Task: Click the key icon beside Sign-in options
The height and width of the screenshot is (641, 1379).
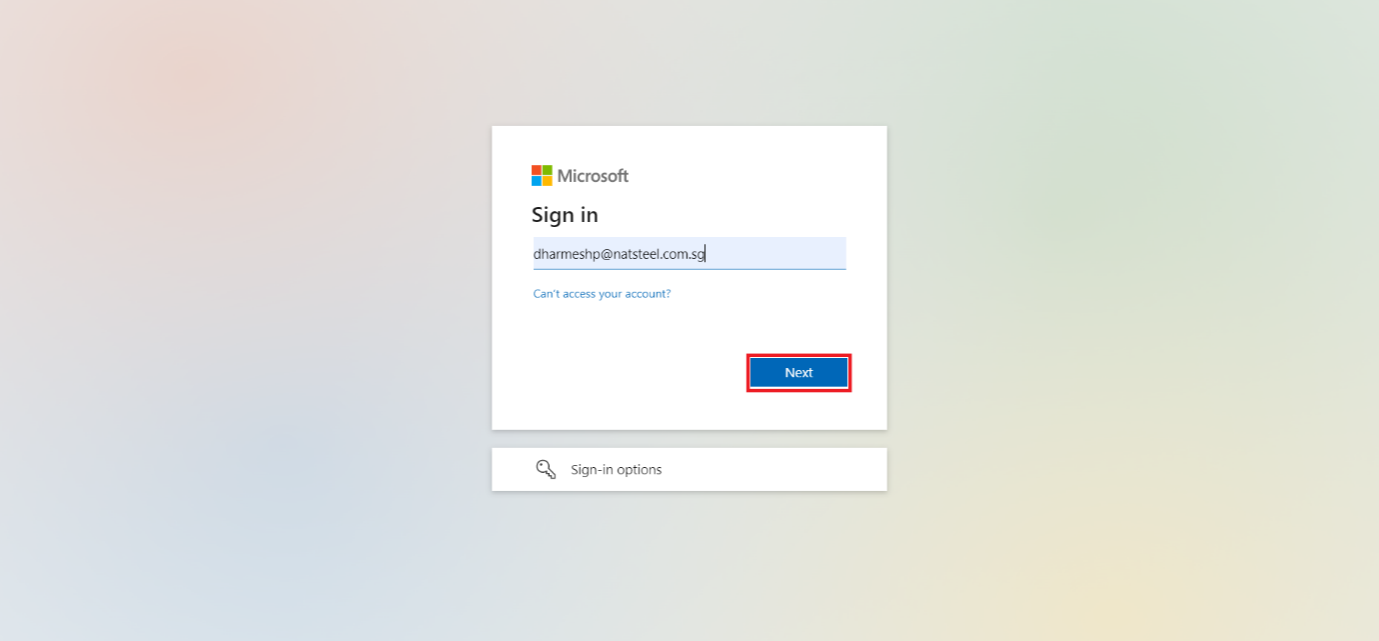Action: coord(546,469)
